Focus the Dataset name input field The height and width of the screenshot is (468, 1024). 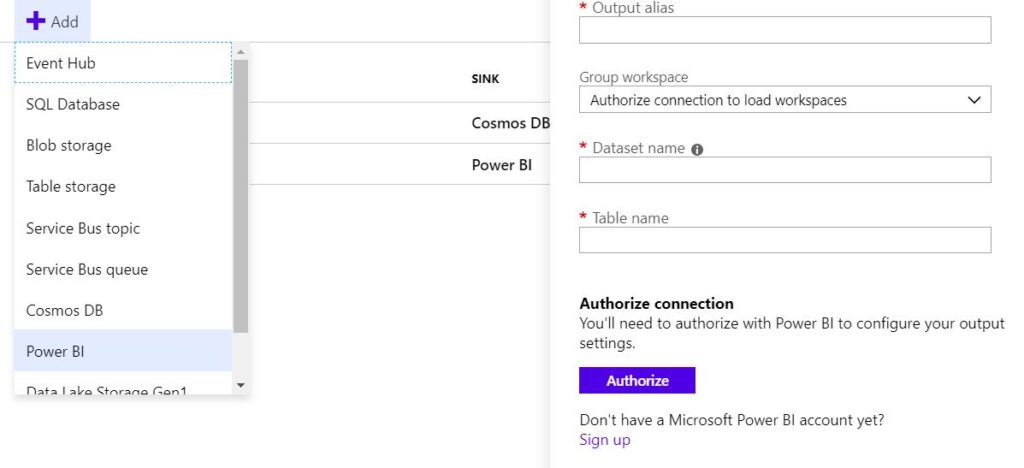(784, 170)
